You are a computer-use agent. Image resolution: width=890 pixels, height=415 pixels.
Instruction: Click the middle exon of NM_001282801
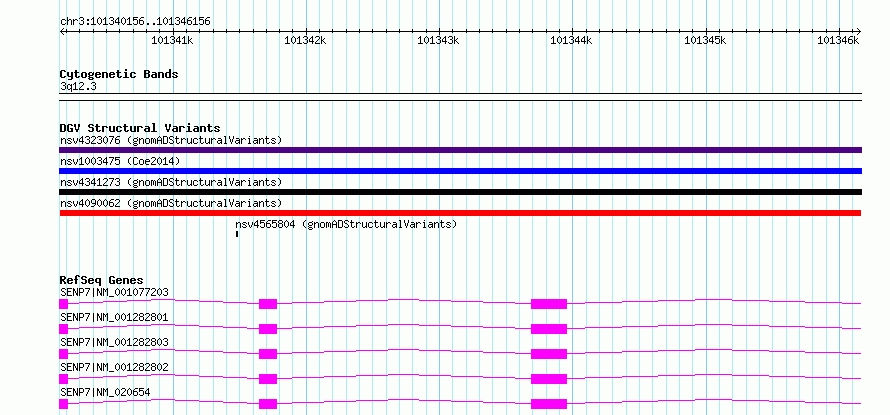click(268, 329)
